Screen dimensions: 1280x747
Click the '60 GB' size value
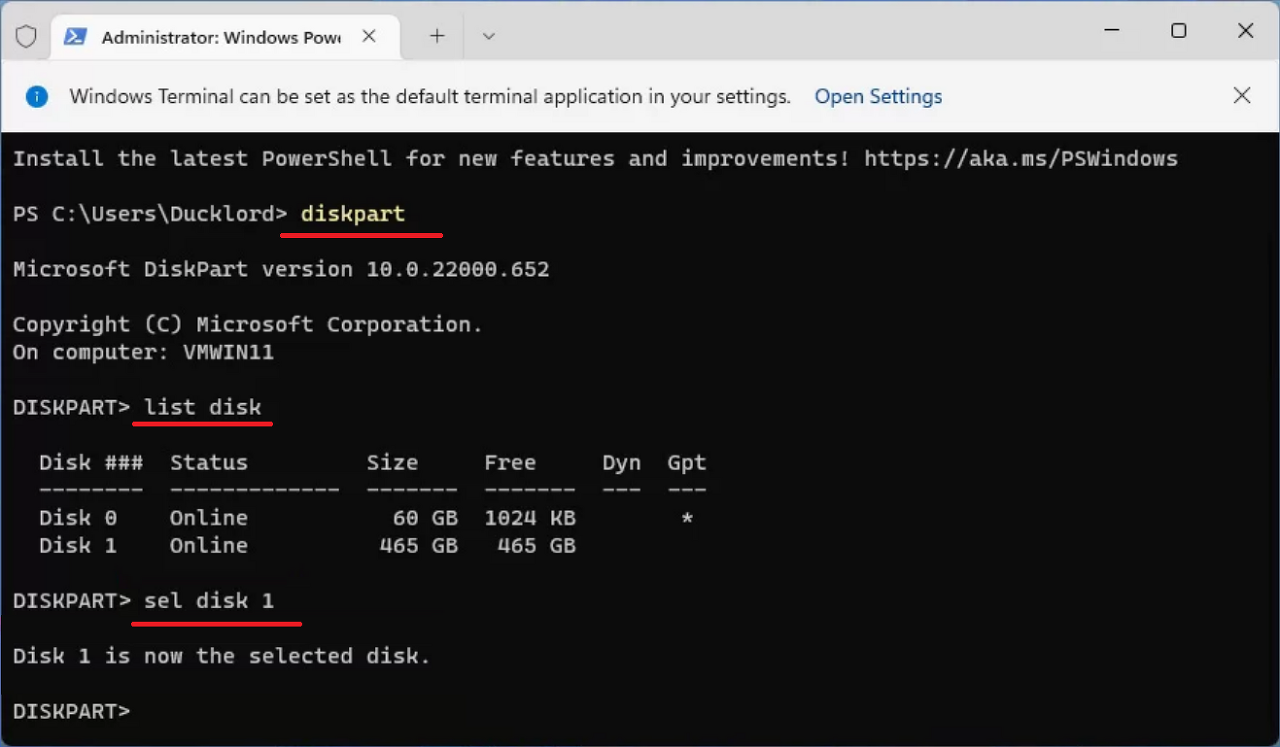(425, 518)
